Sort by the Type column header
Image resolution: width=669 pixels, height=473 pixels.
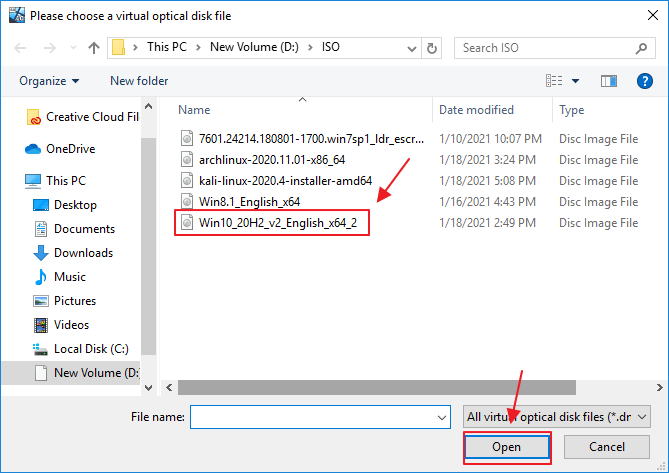tap(572, 110)
